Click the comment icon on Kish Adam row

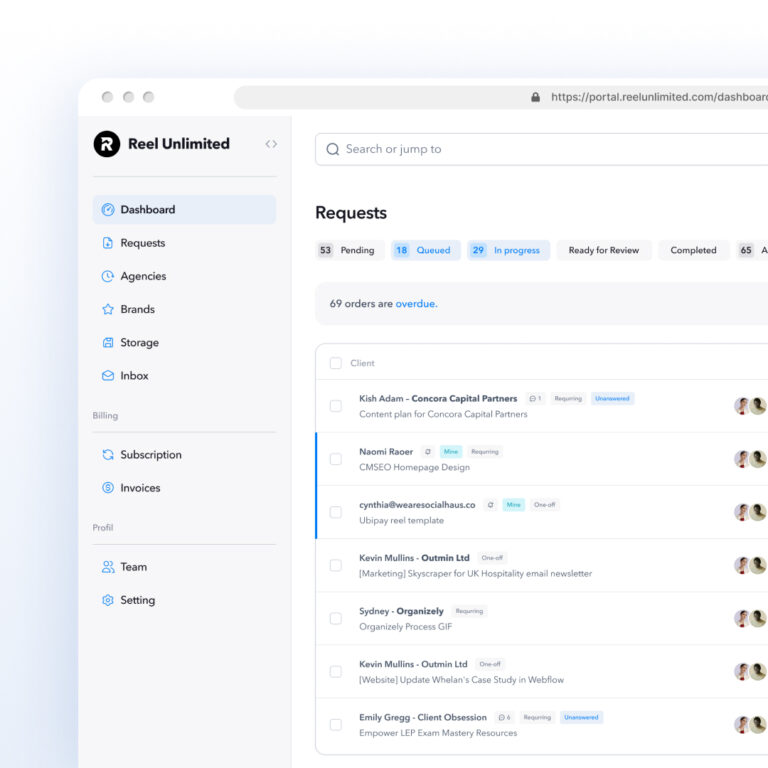[535, 399]
